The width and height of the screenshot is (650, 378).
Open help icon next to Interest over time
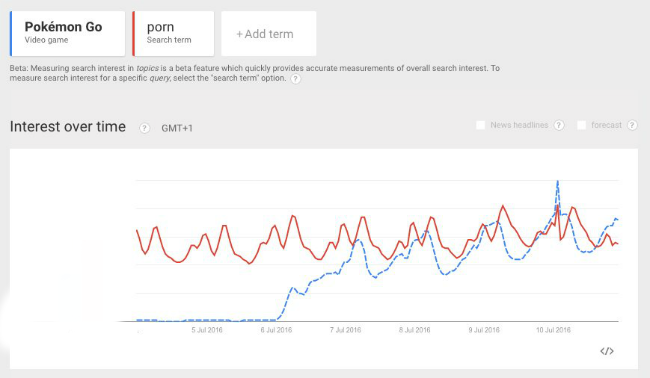pos(144,128)
